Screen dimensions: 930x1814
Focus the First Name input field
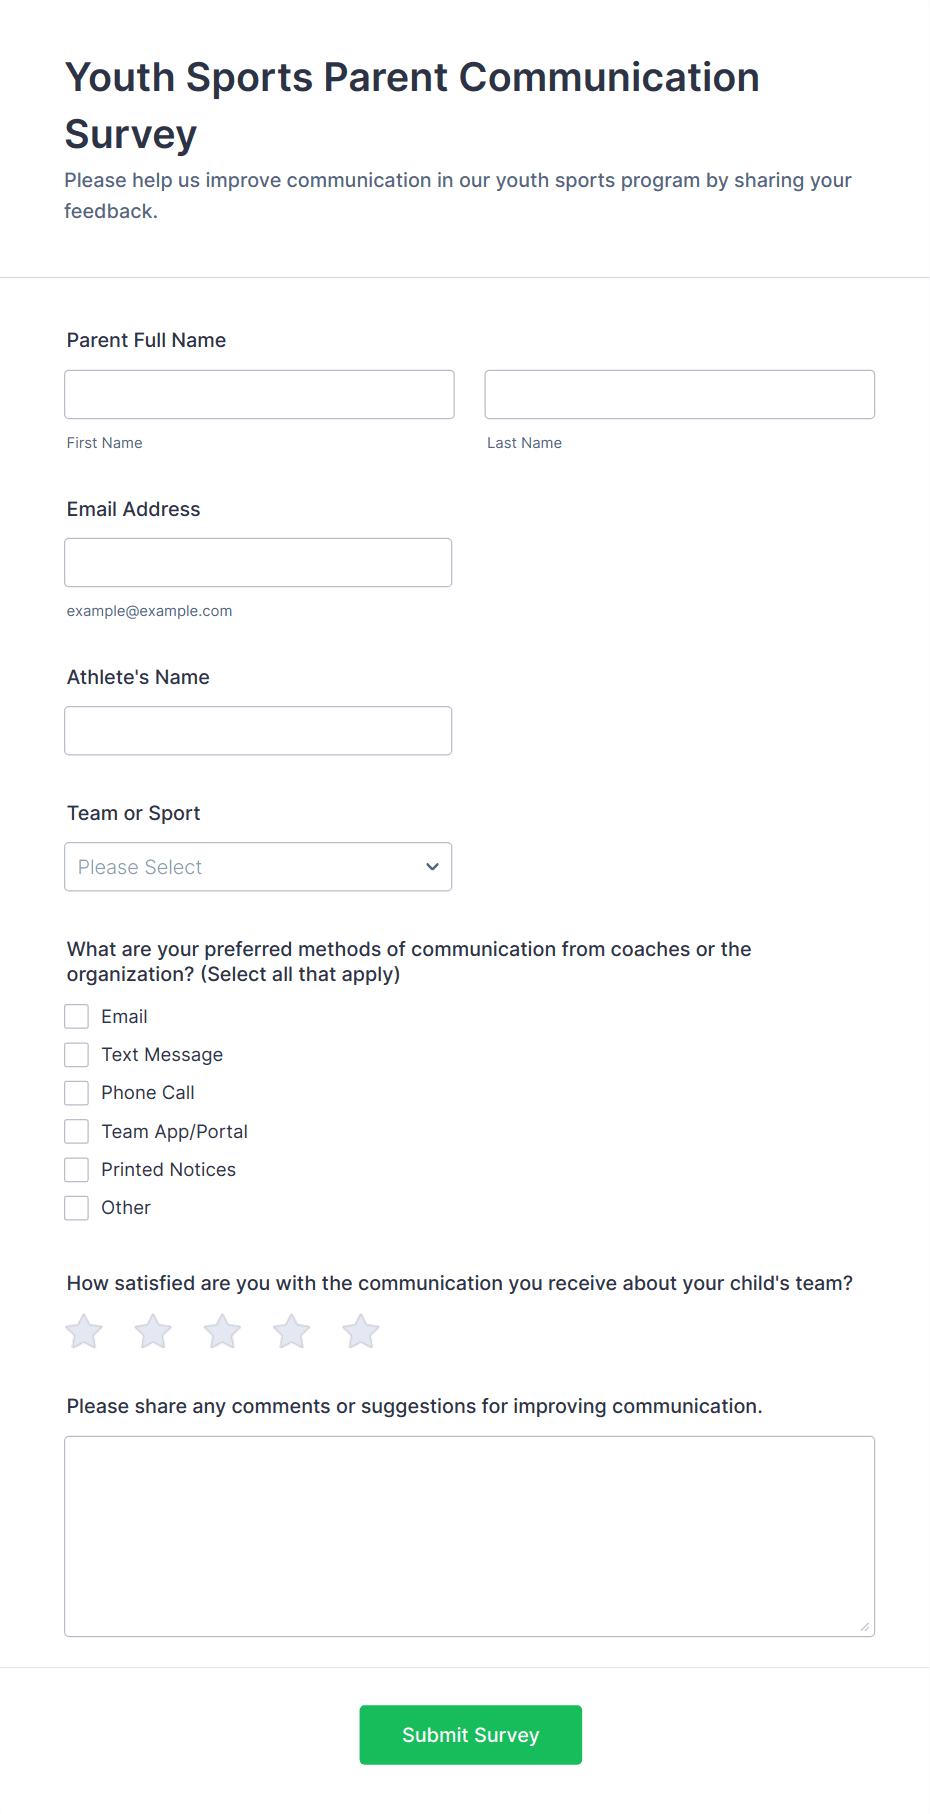point(260,395)
